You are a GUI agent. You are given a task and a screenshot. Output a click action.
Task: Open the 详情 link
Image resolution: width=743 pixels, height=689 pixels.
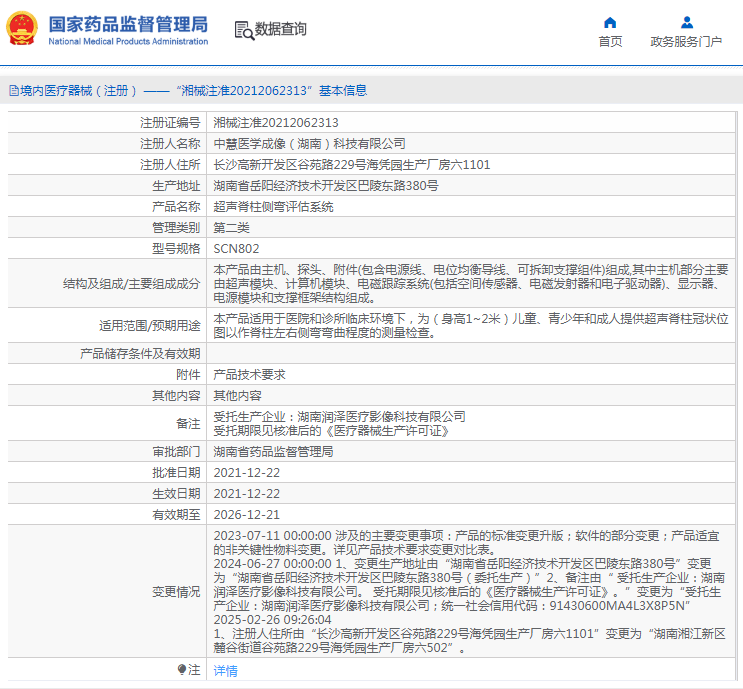226,671
